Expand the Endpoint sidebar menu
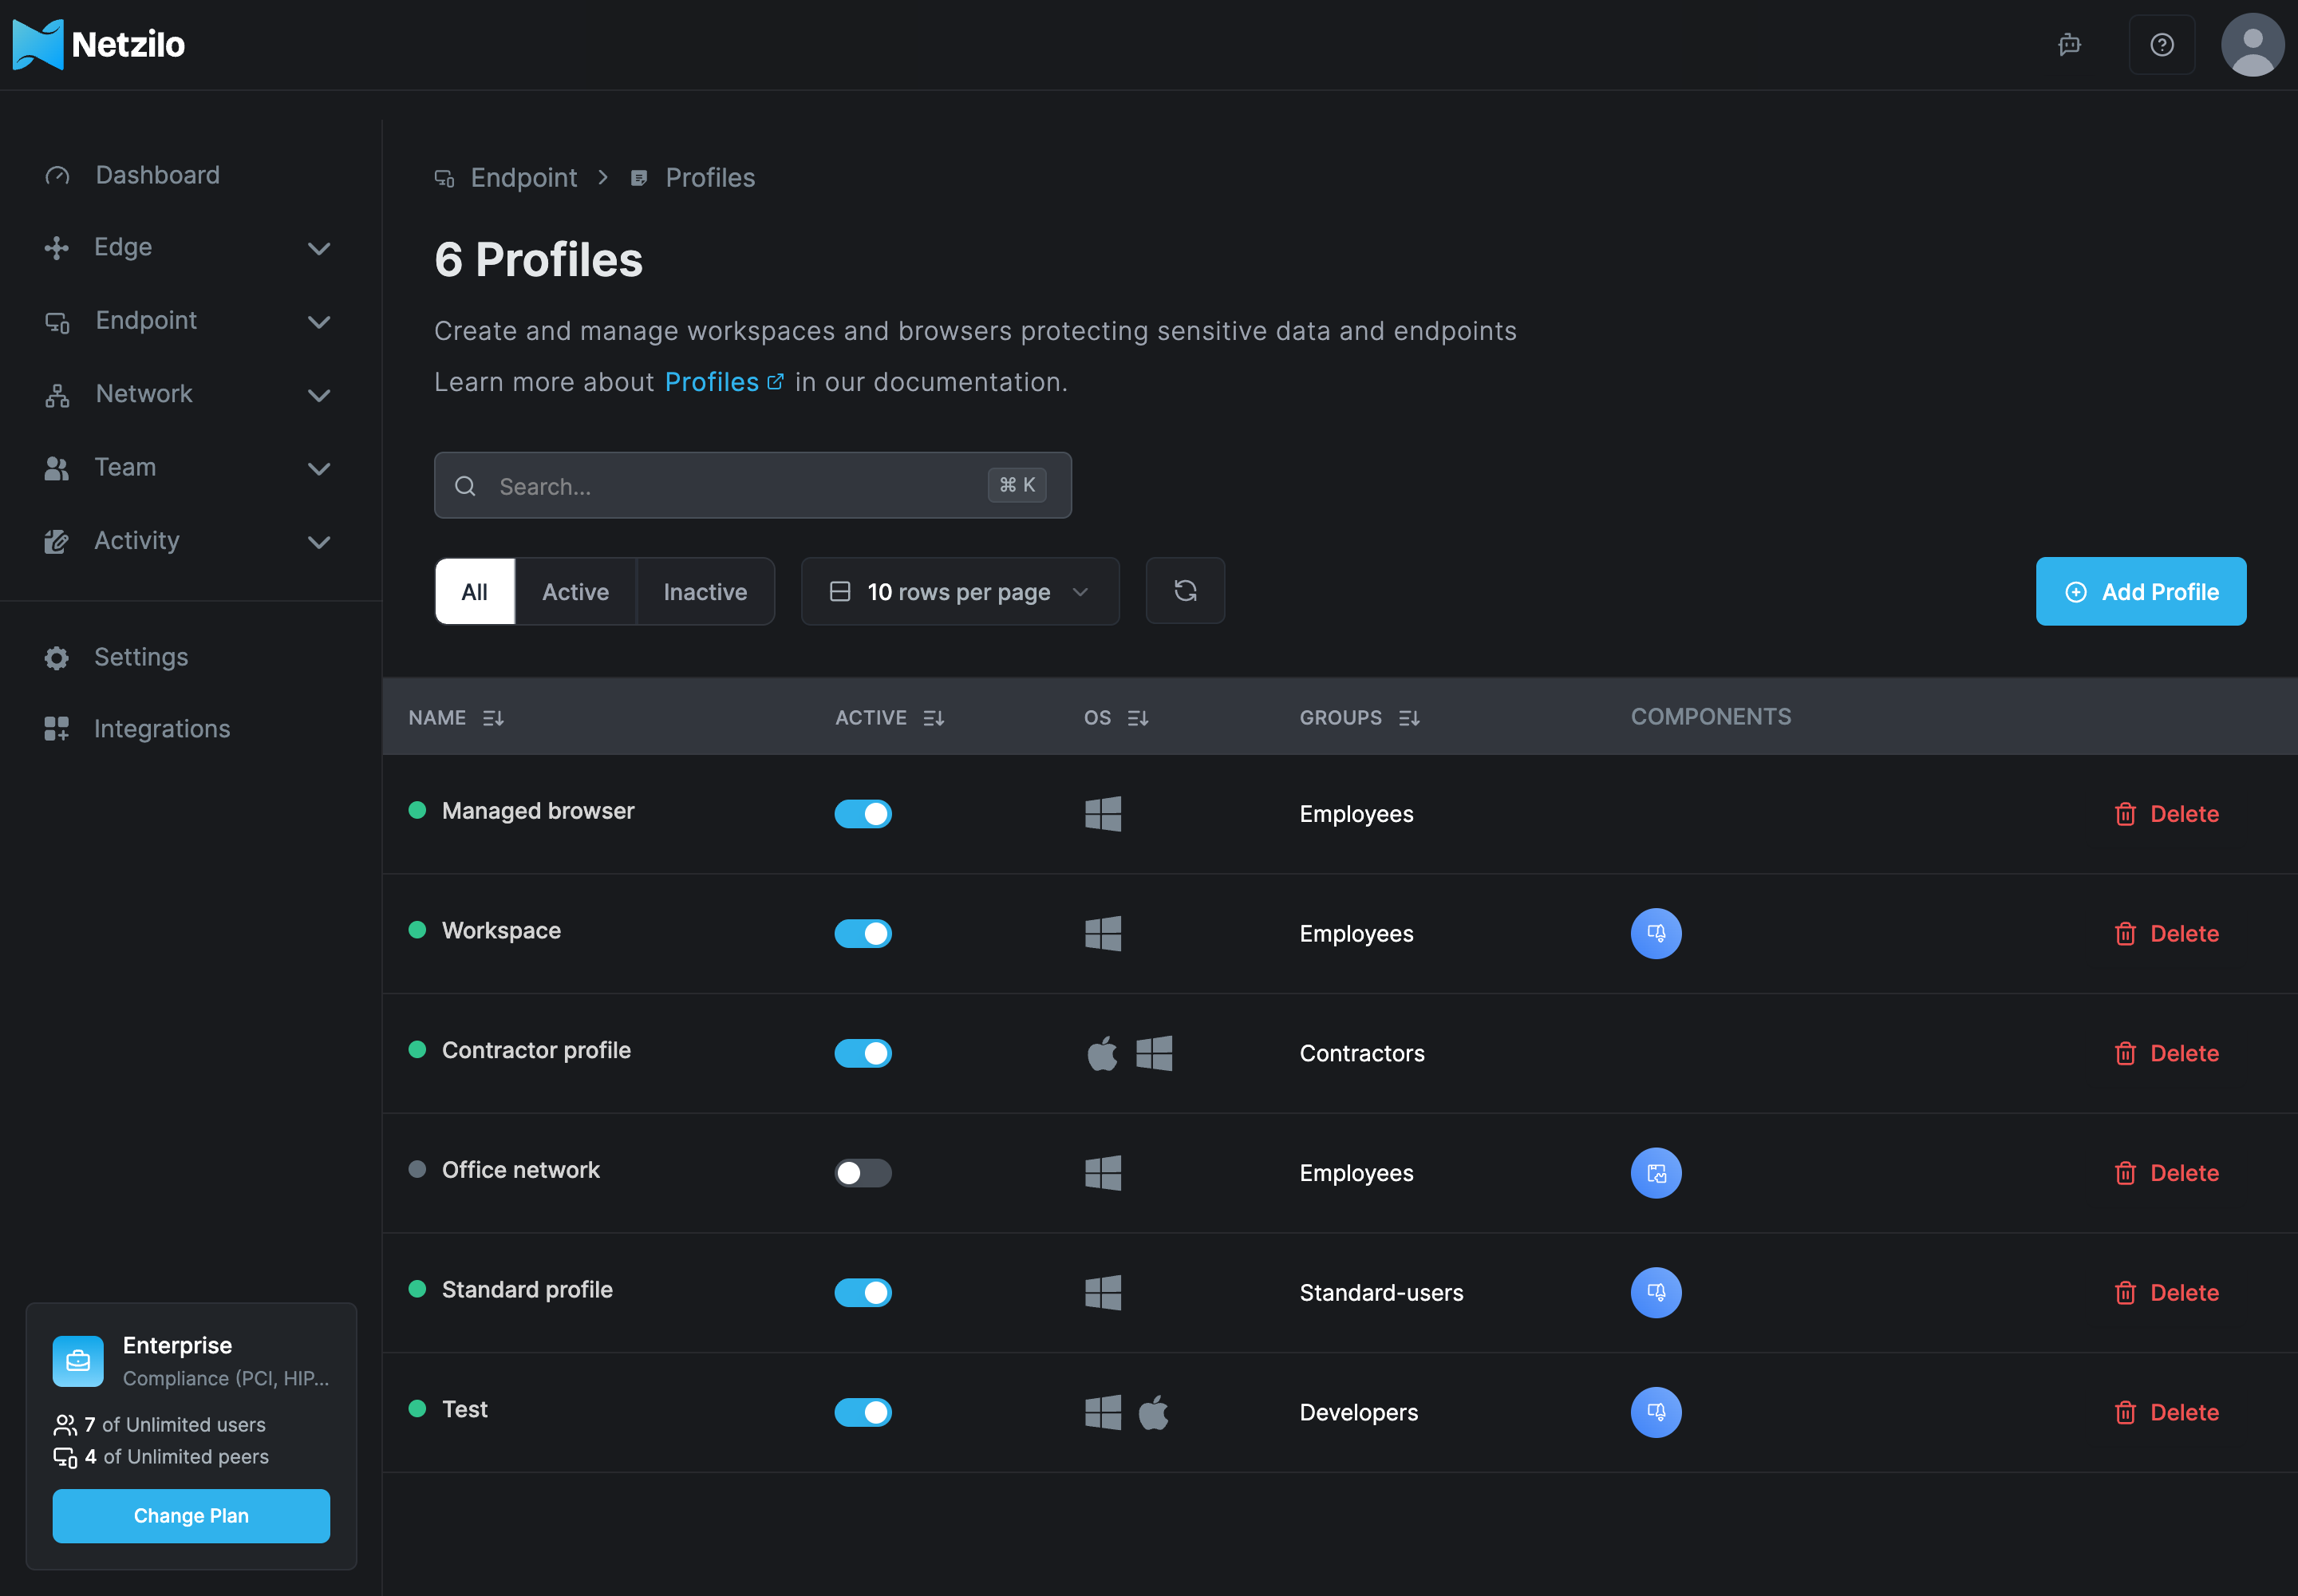This screenshot has height=1596, width=2298. pos(188,321)
